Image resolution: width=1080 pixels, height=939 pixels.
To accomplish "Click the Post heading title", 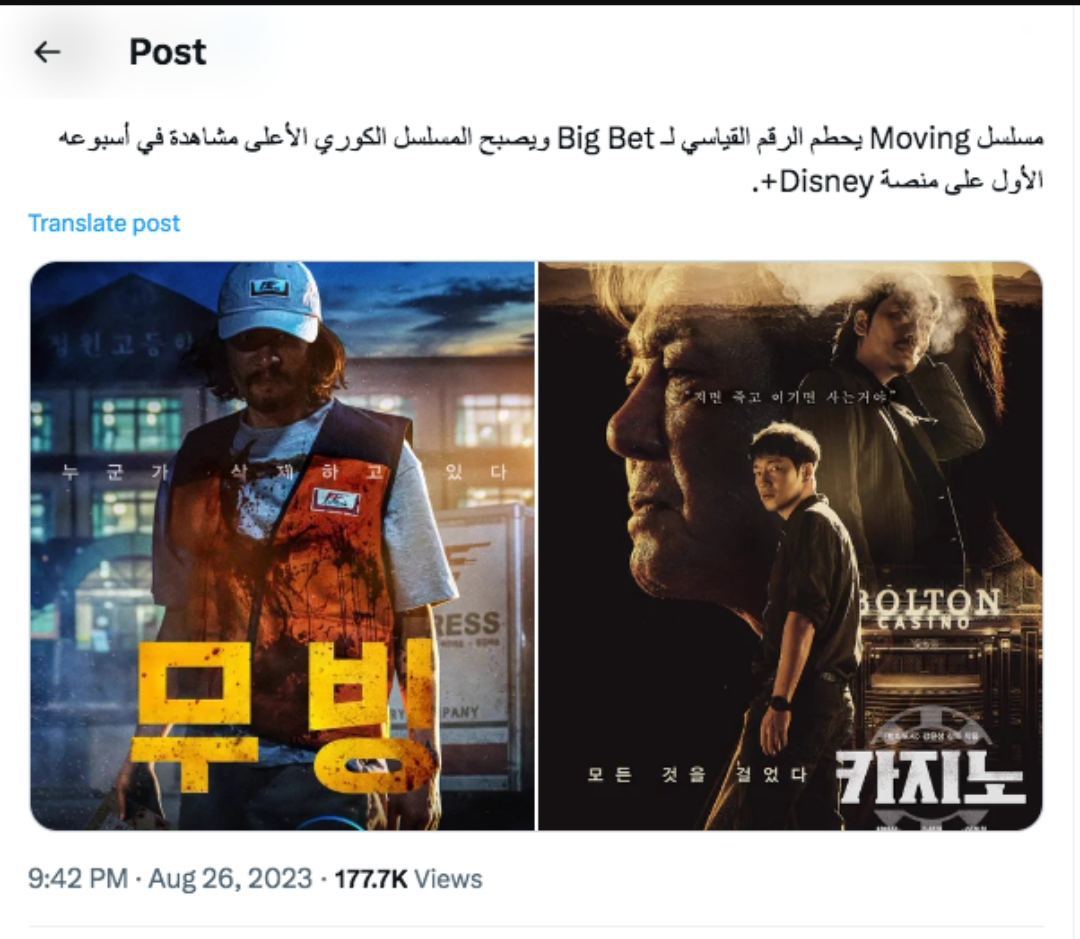I will point(167,52).
